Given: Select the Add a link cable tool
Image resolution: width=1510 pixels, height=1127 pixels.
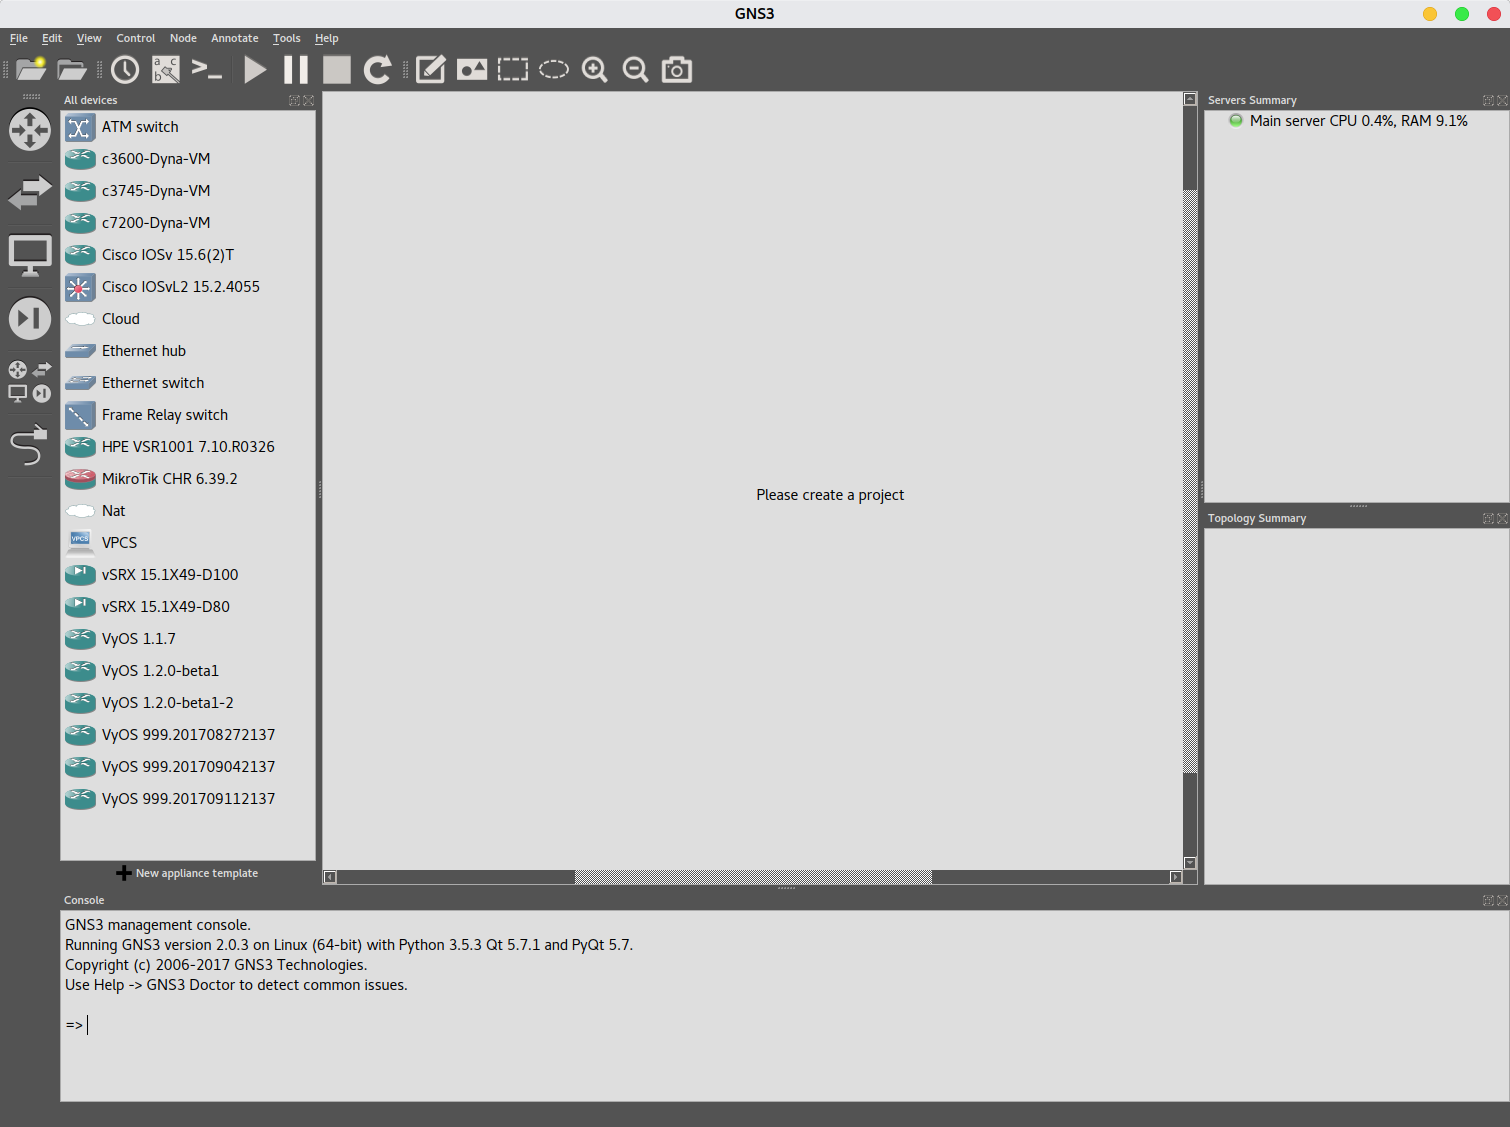Looking at the screenshot, I should point(29,445).
